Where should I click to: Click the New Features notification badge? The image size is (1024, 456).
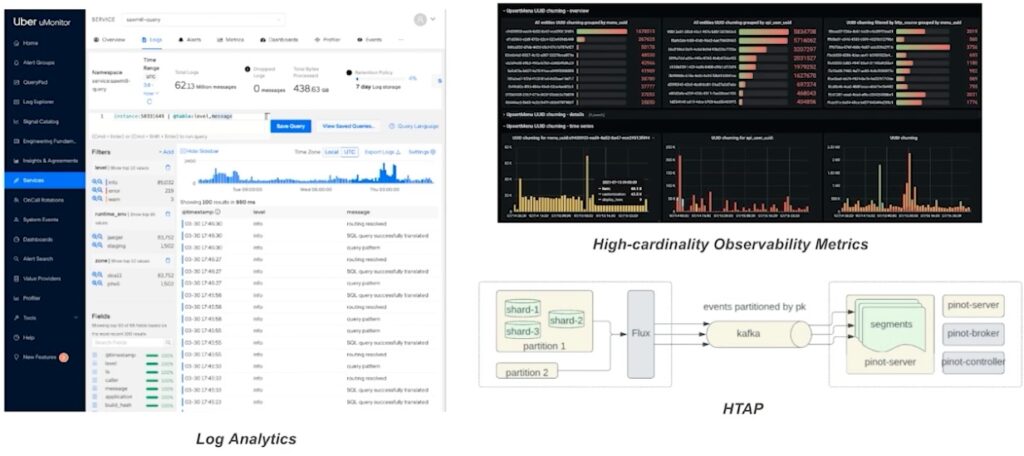click(64, 357)
